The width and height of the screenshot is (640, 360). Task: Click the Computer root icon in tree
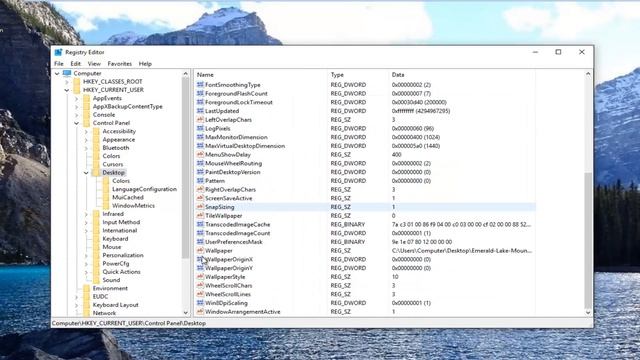coord(67,73)
